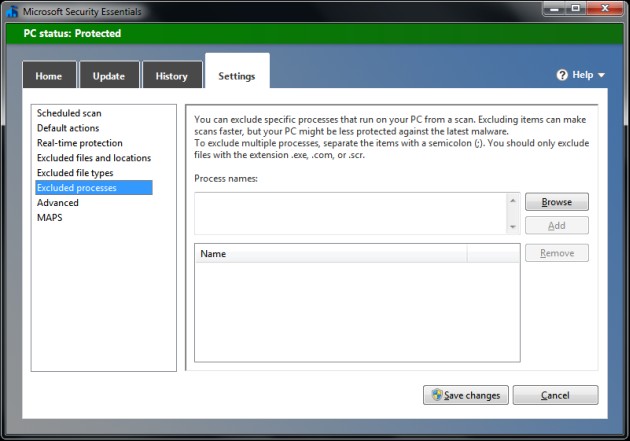Choose Default actions setting
Viewport: 630px width, 441px height.
(x=68, y=128)
